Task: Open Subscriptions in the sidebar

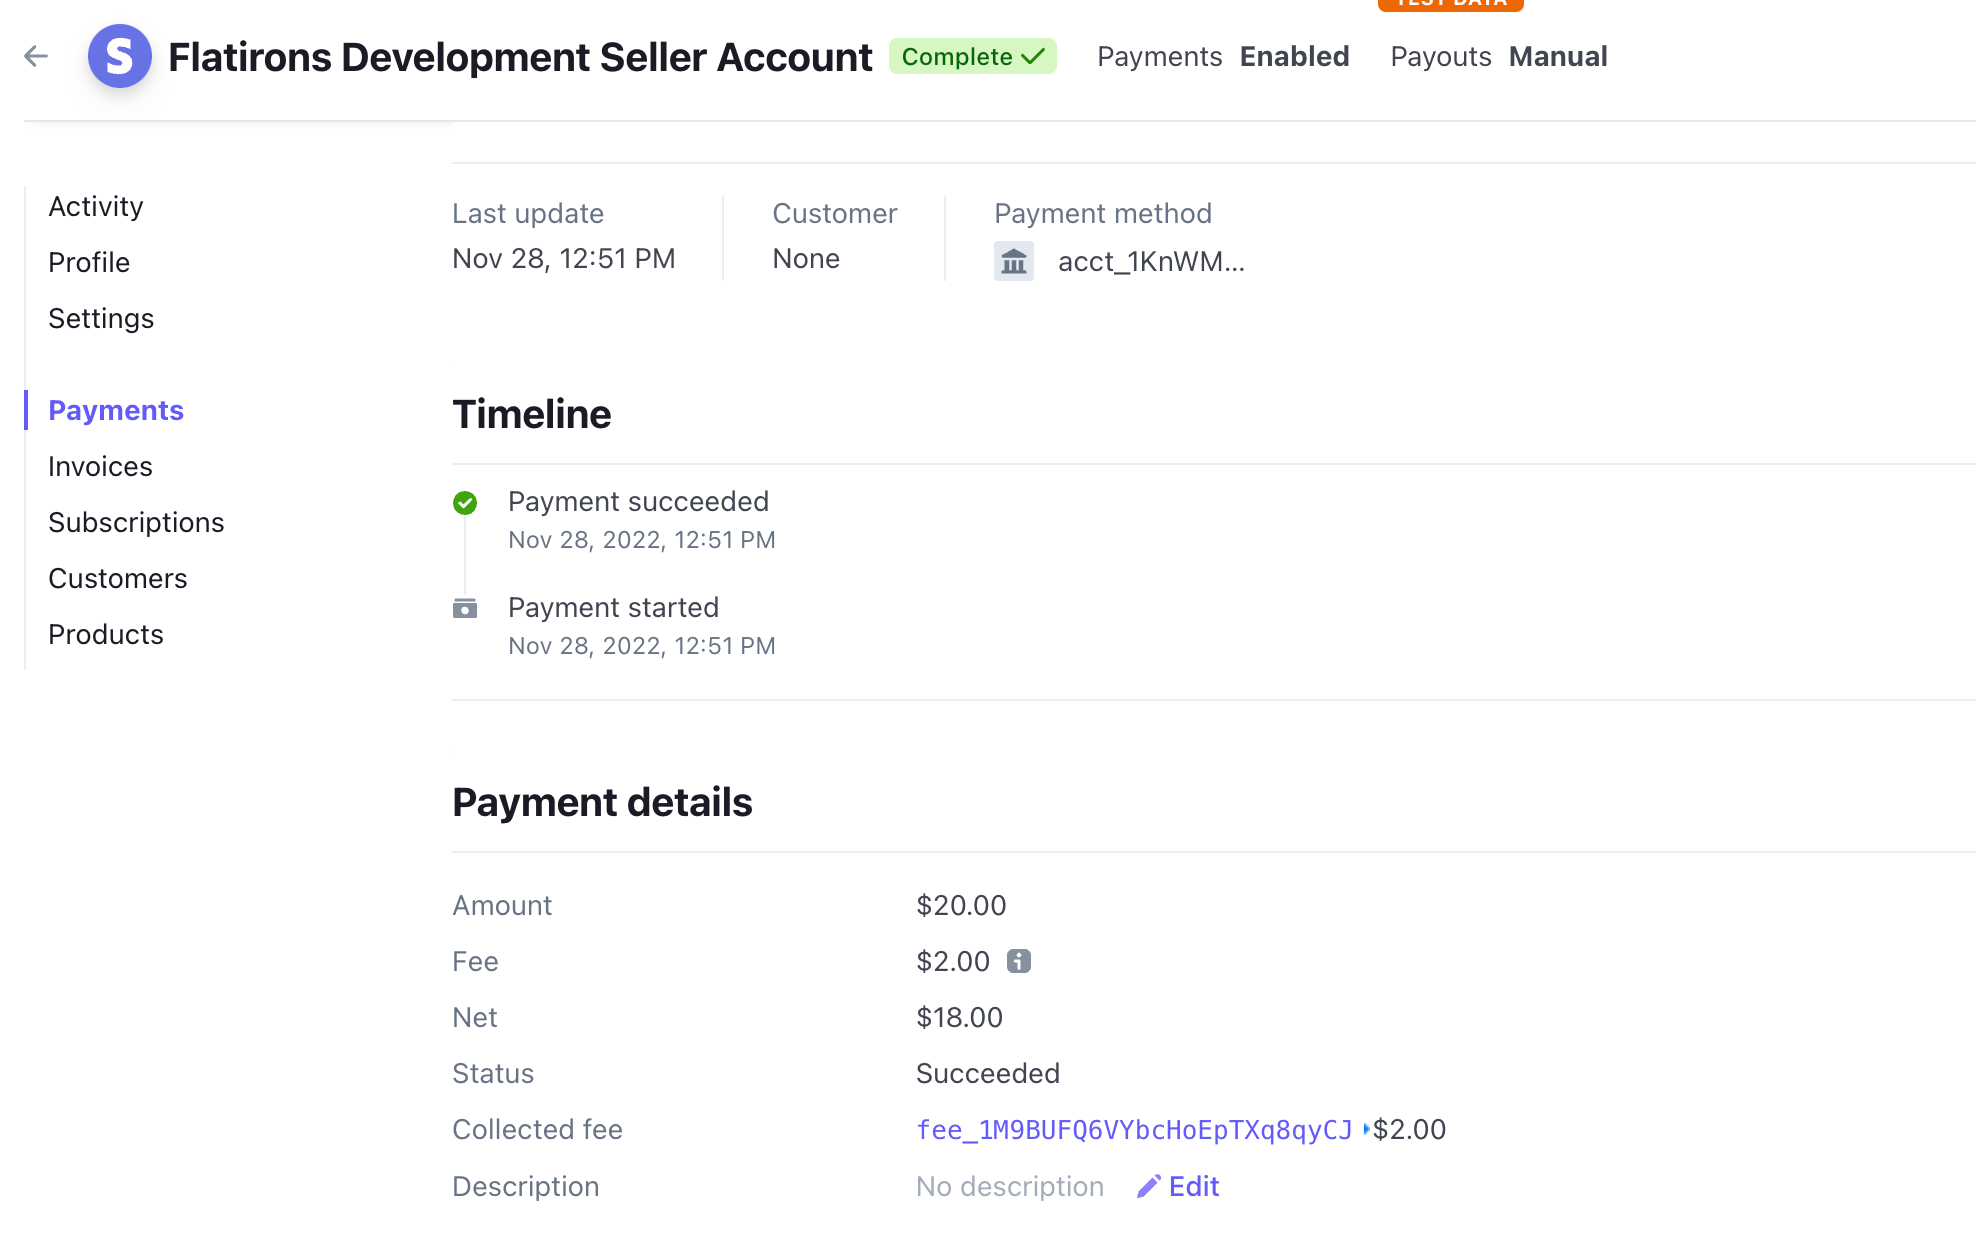Action: pos(136,522)
